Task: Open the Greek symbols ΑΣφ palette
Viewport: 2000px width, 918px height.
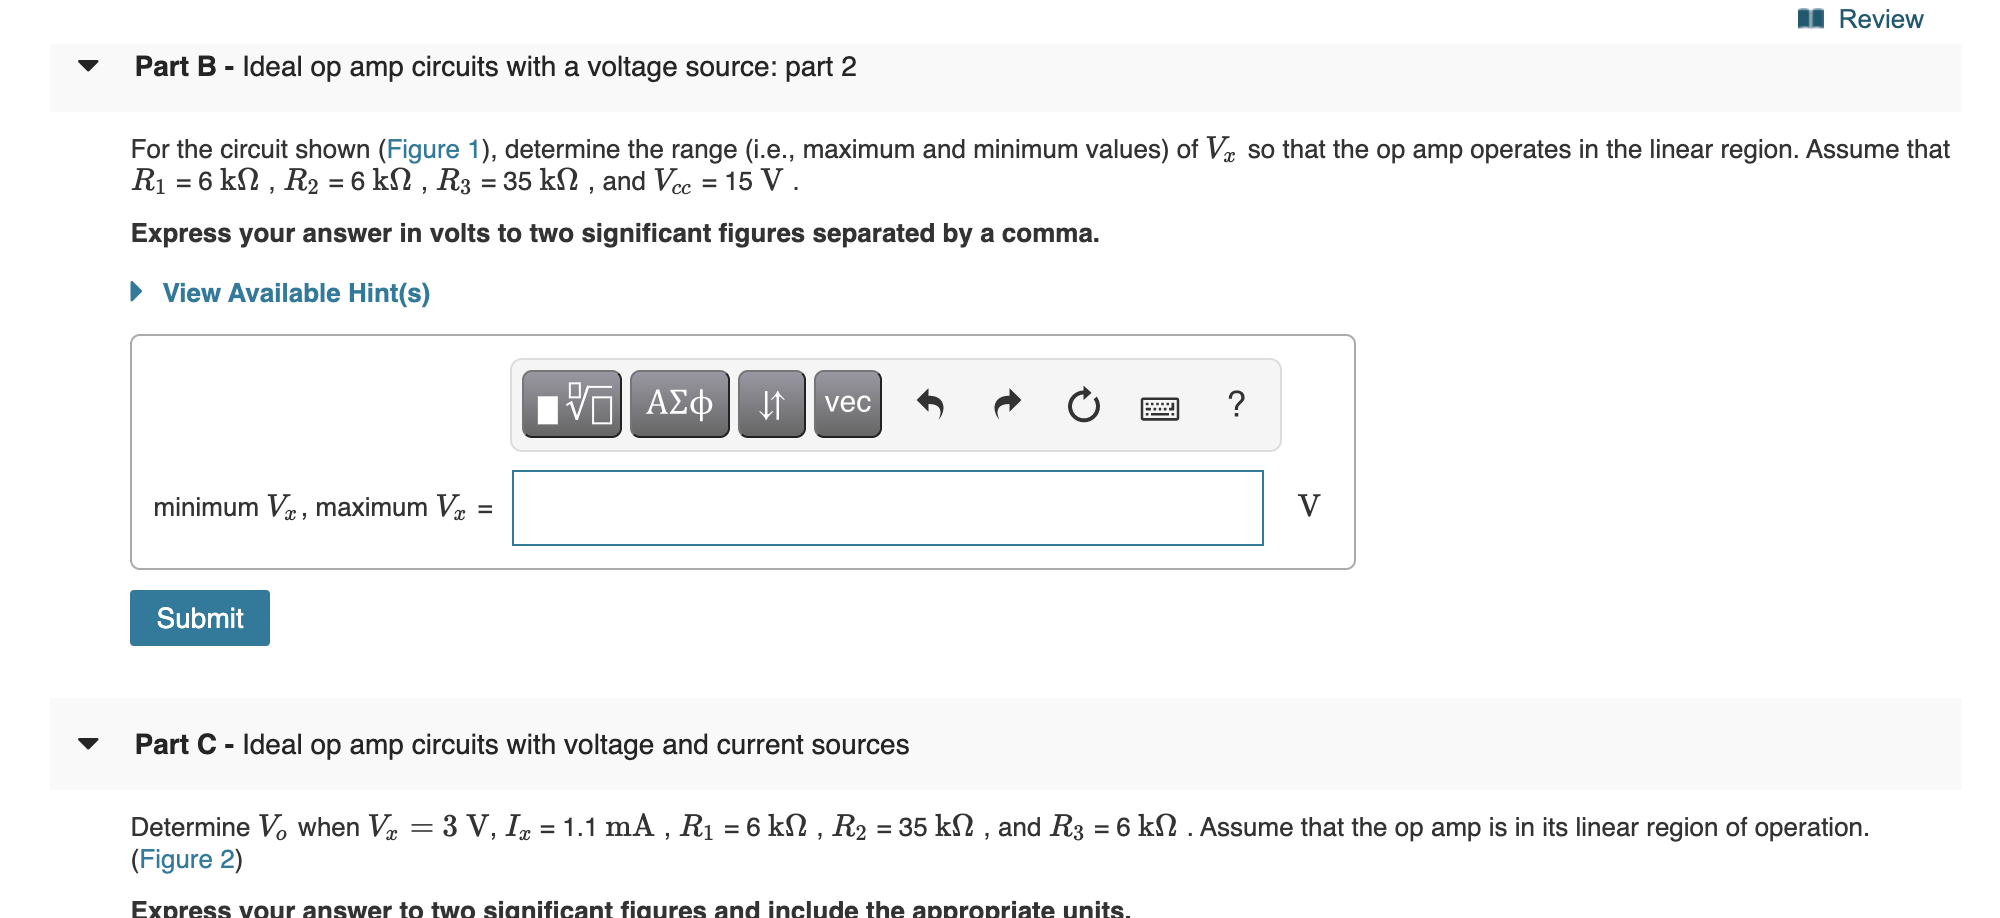Action: (679, 404)
